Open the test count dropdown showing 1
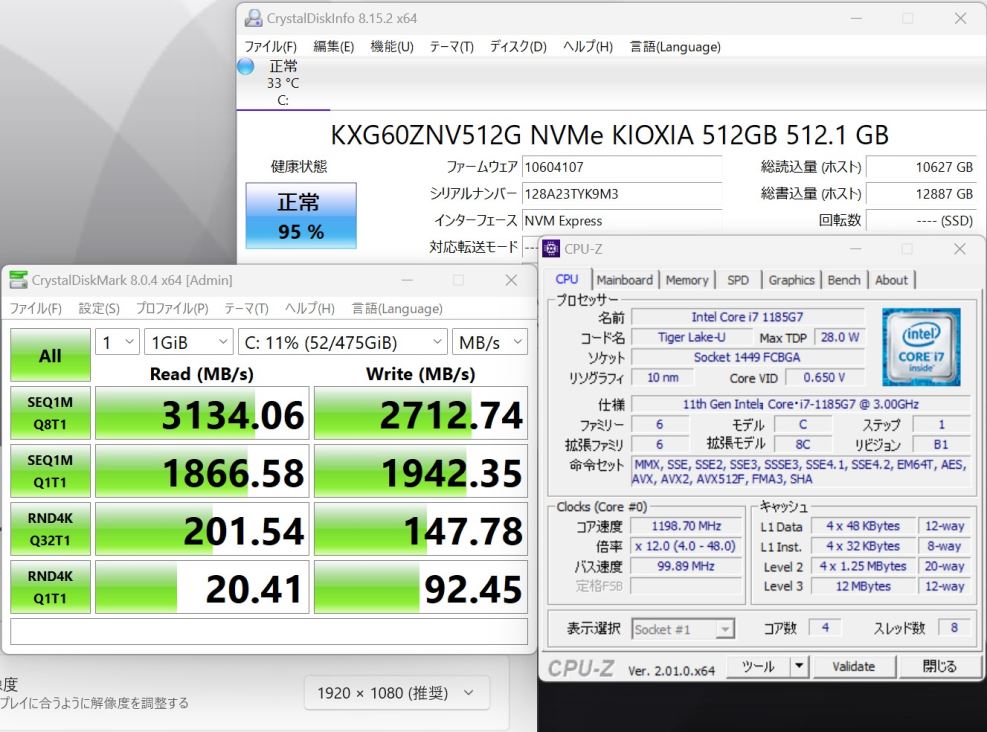This screenshot has width=987, height=732. click(x=117, y=343)
